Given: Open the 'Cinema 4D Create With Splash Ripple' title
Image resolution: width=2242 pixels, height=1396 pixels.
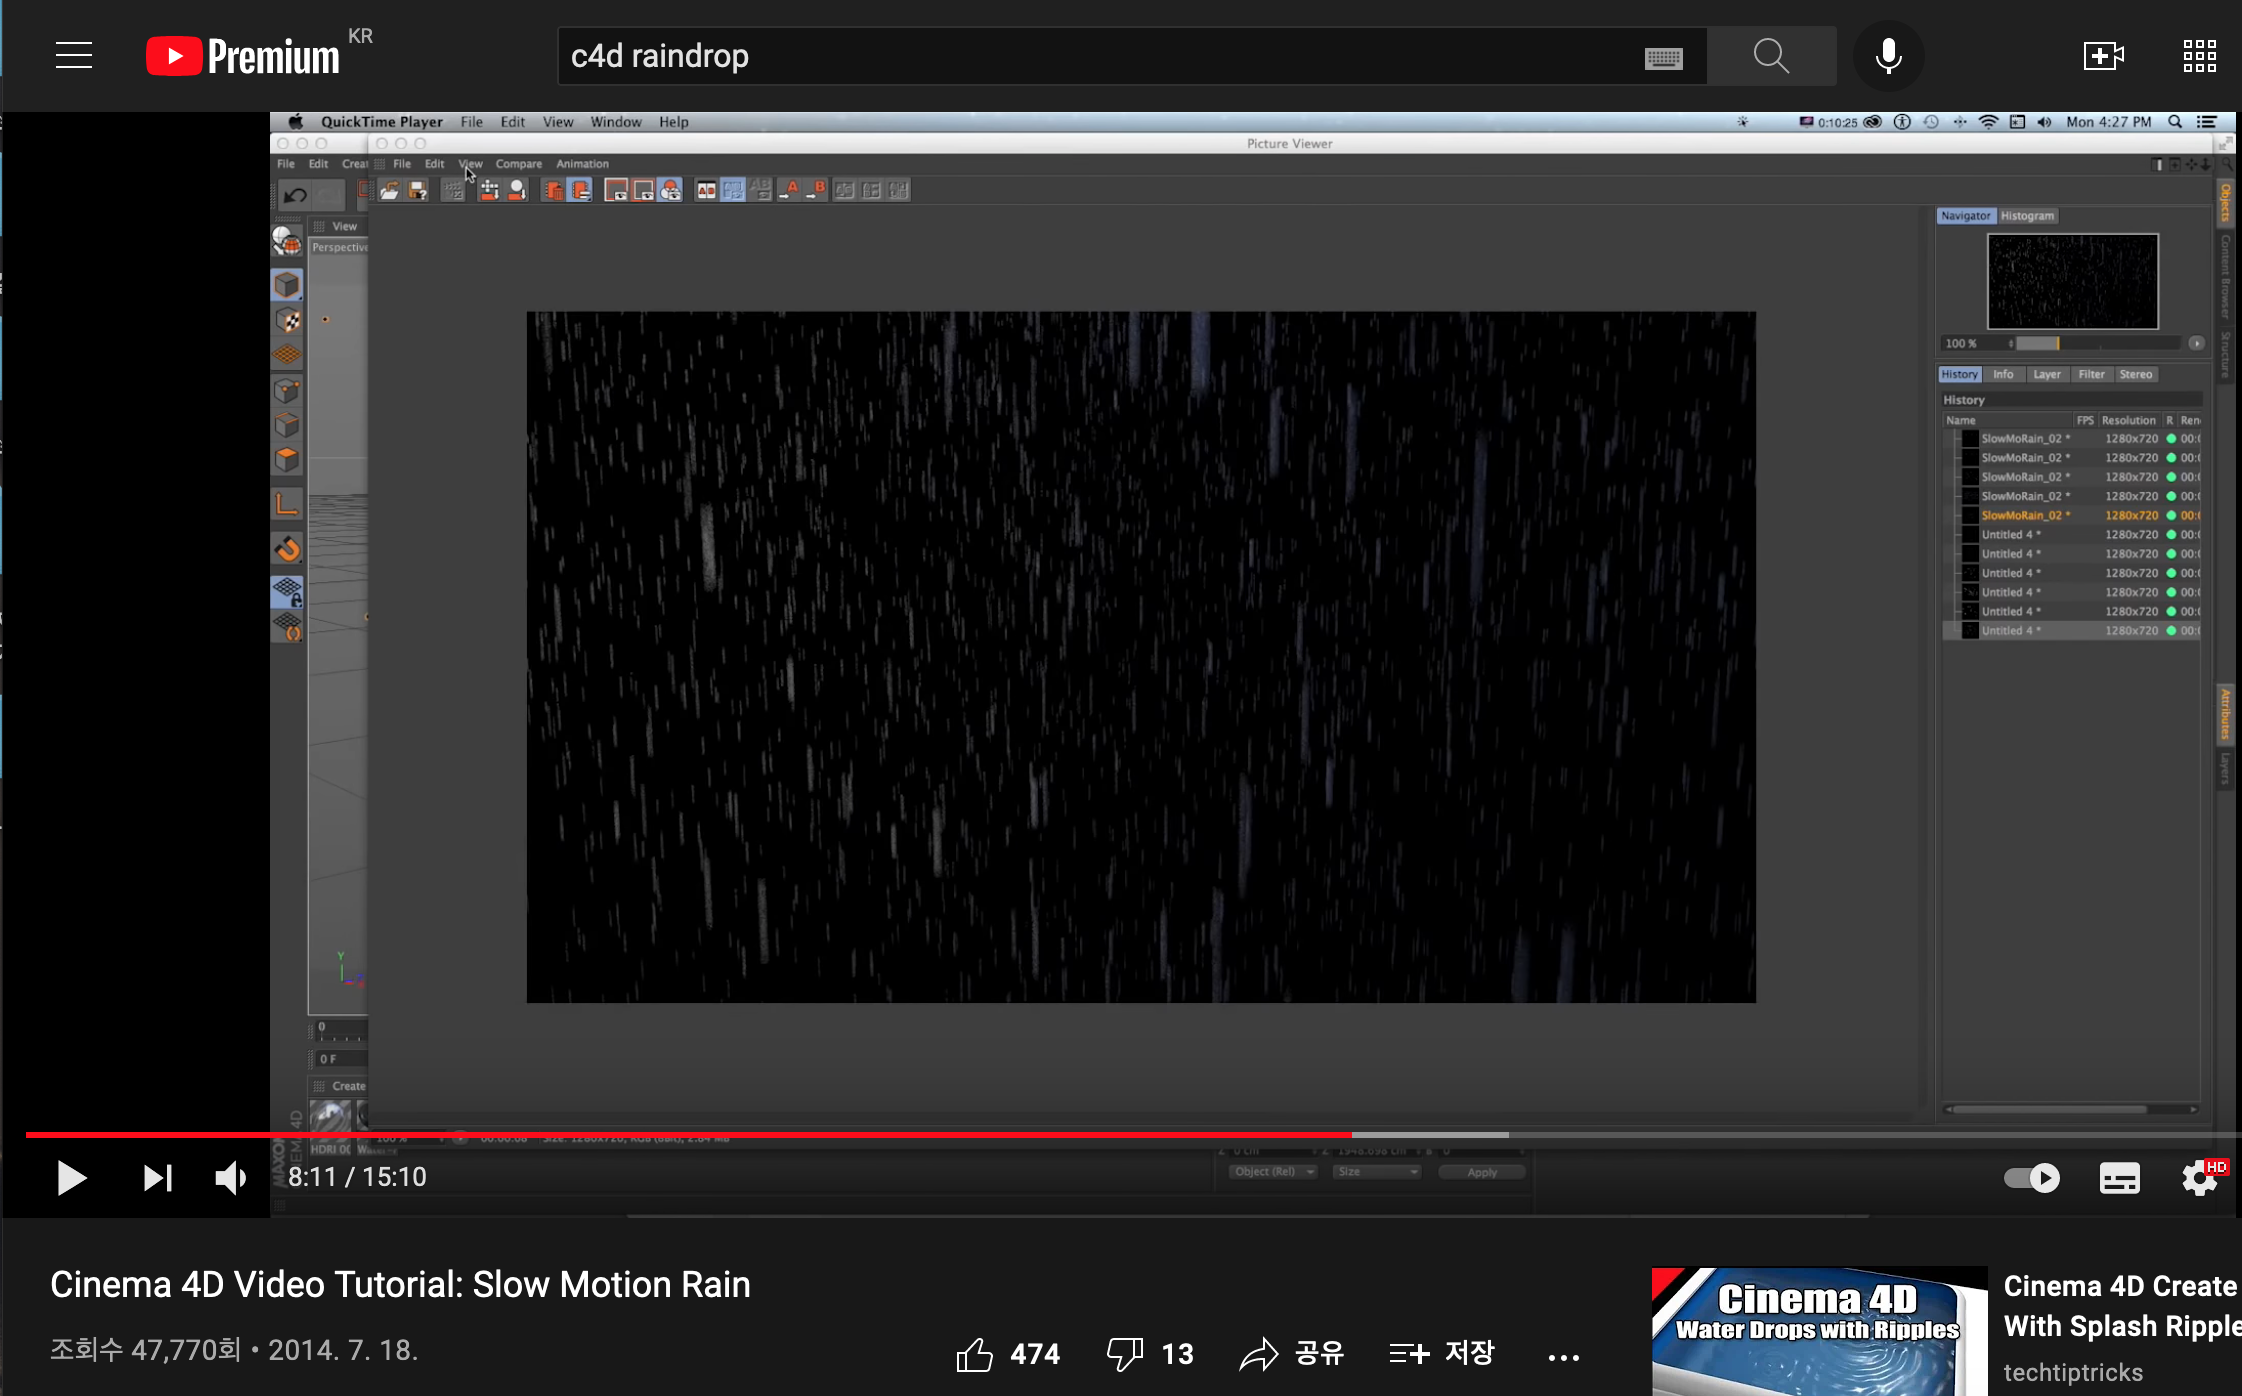Looking at the screenshot, I should coord(2122,1306).
